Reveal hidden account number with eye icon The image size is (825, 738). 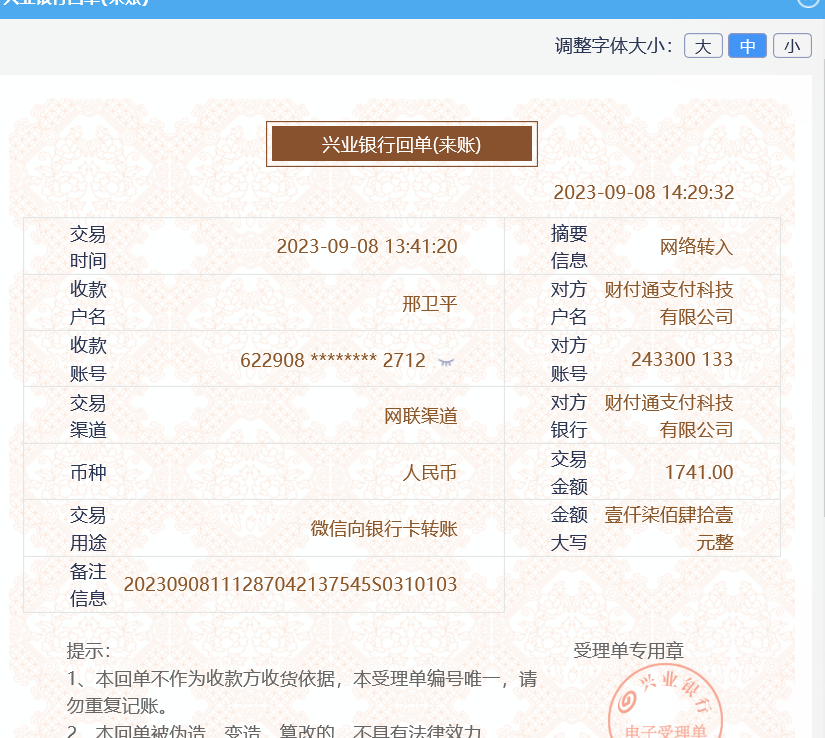click(x=446, y=361)
